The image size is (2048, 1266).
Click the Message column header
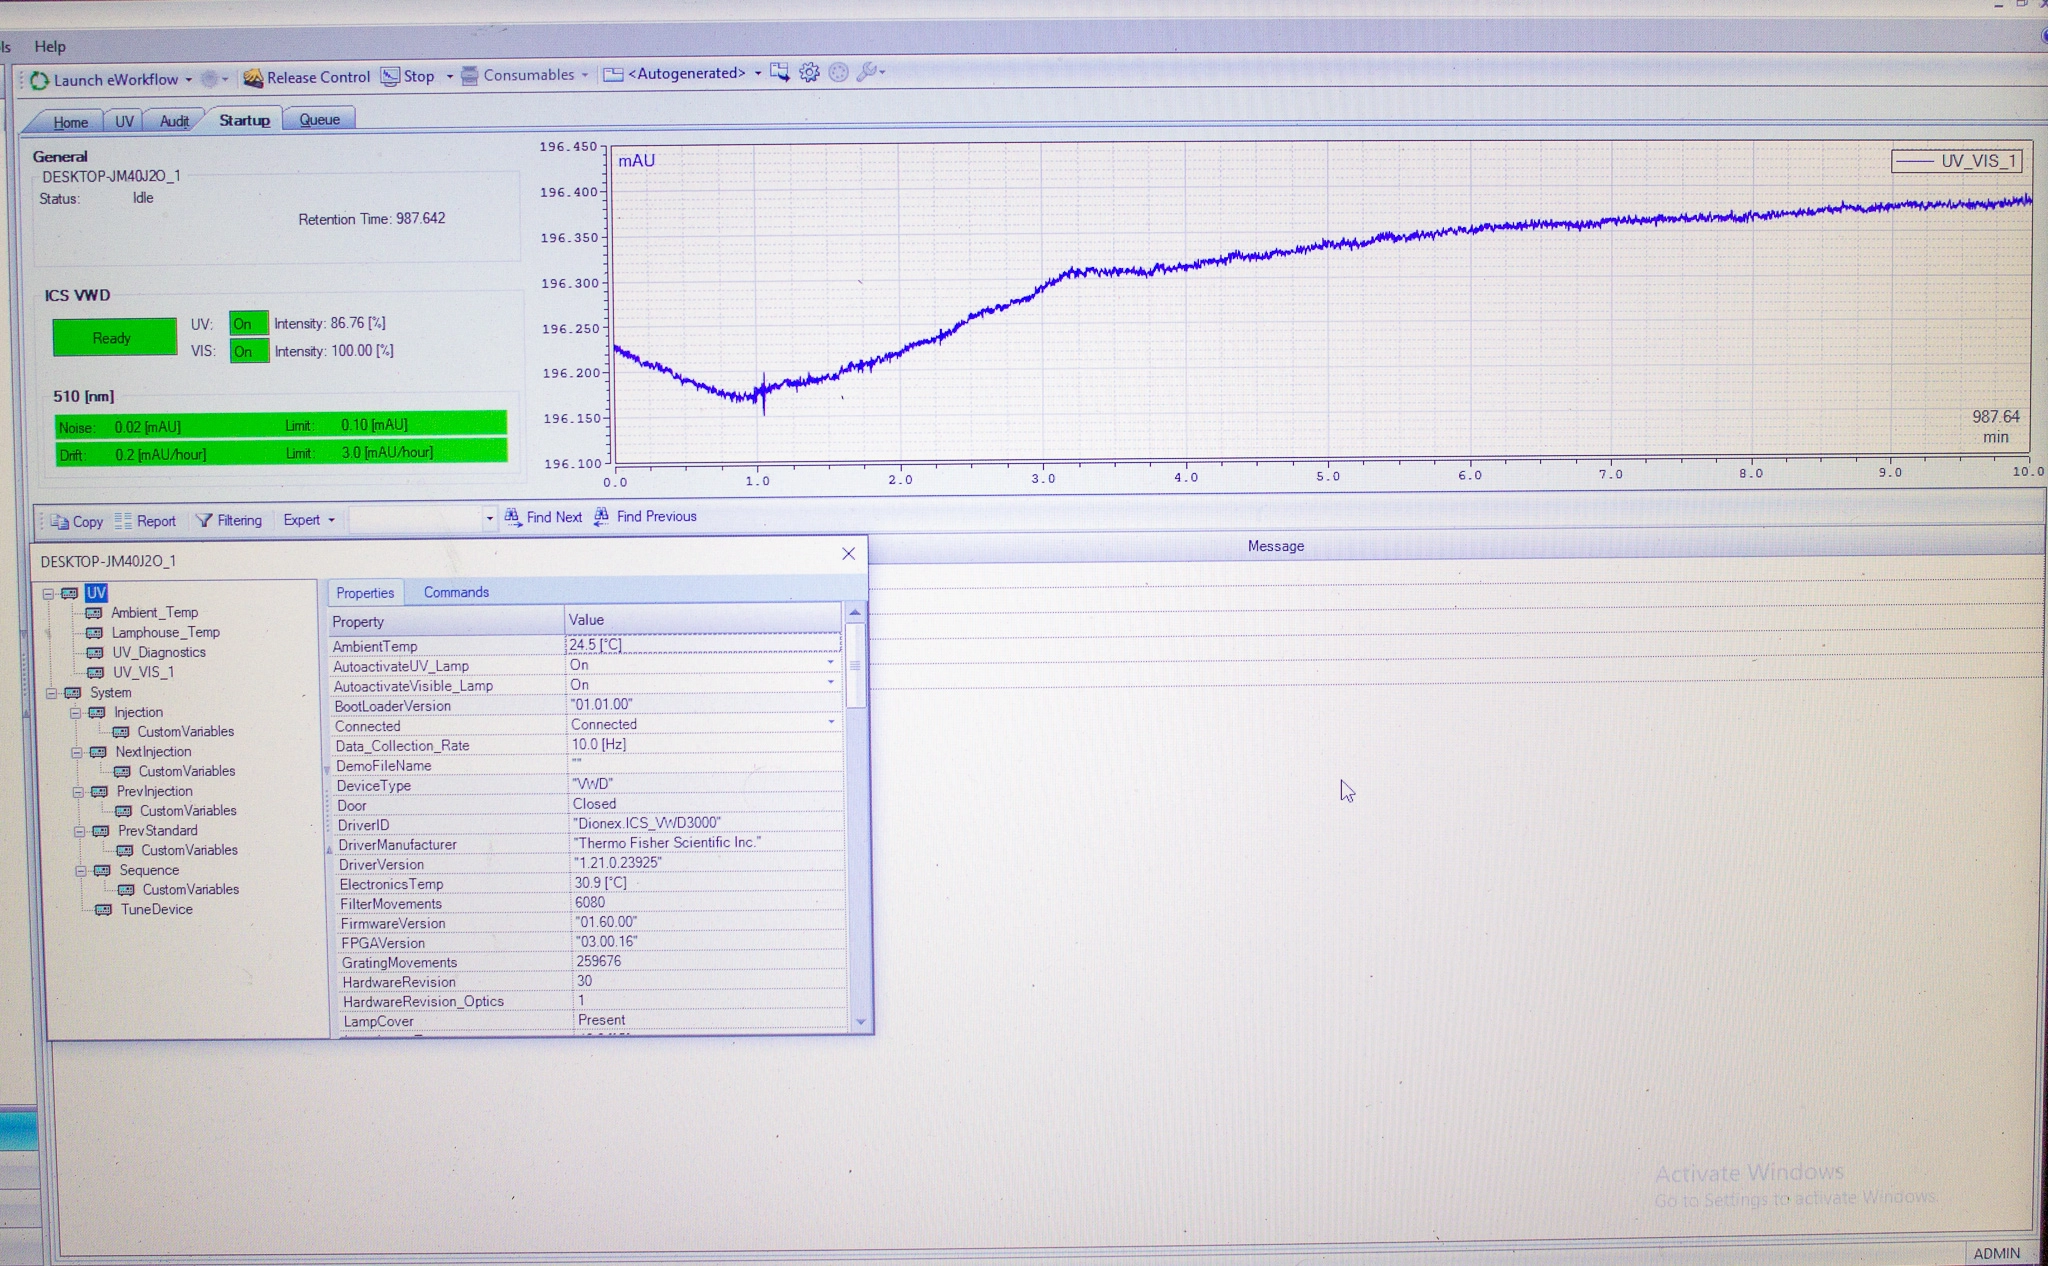(1276, 546)
